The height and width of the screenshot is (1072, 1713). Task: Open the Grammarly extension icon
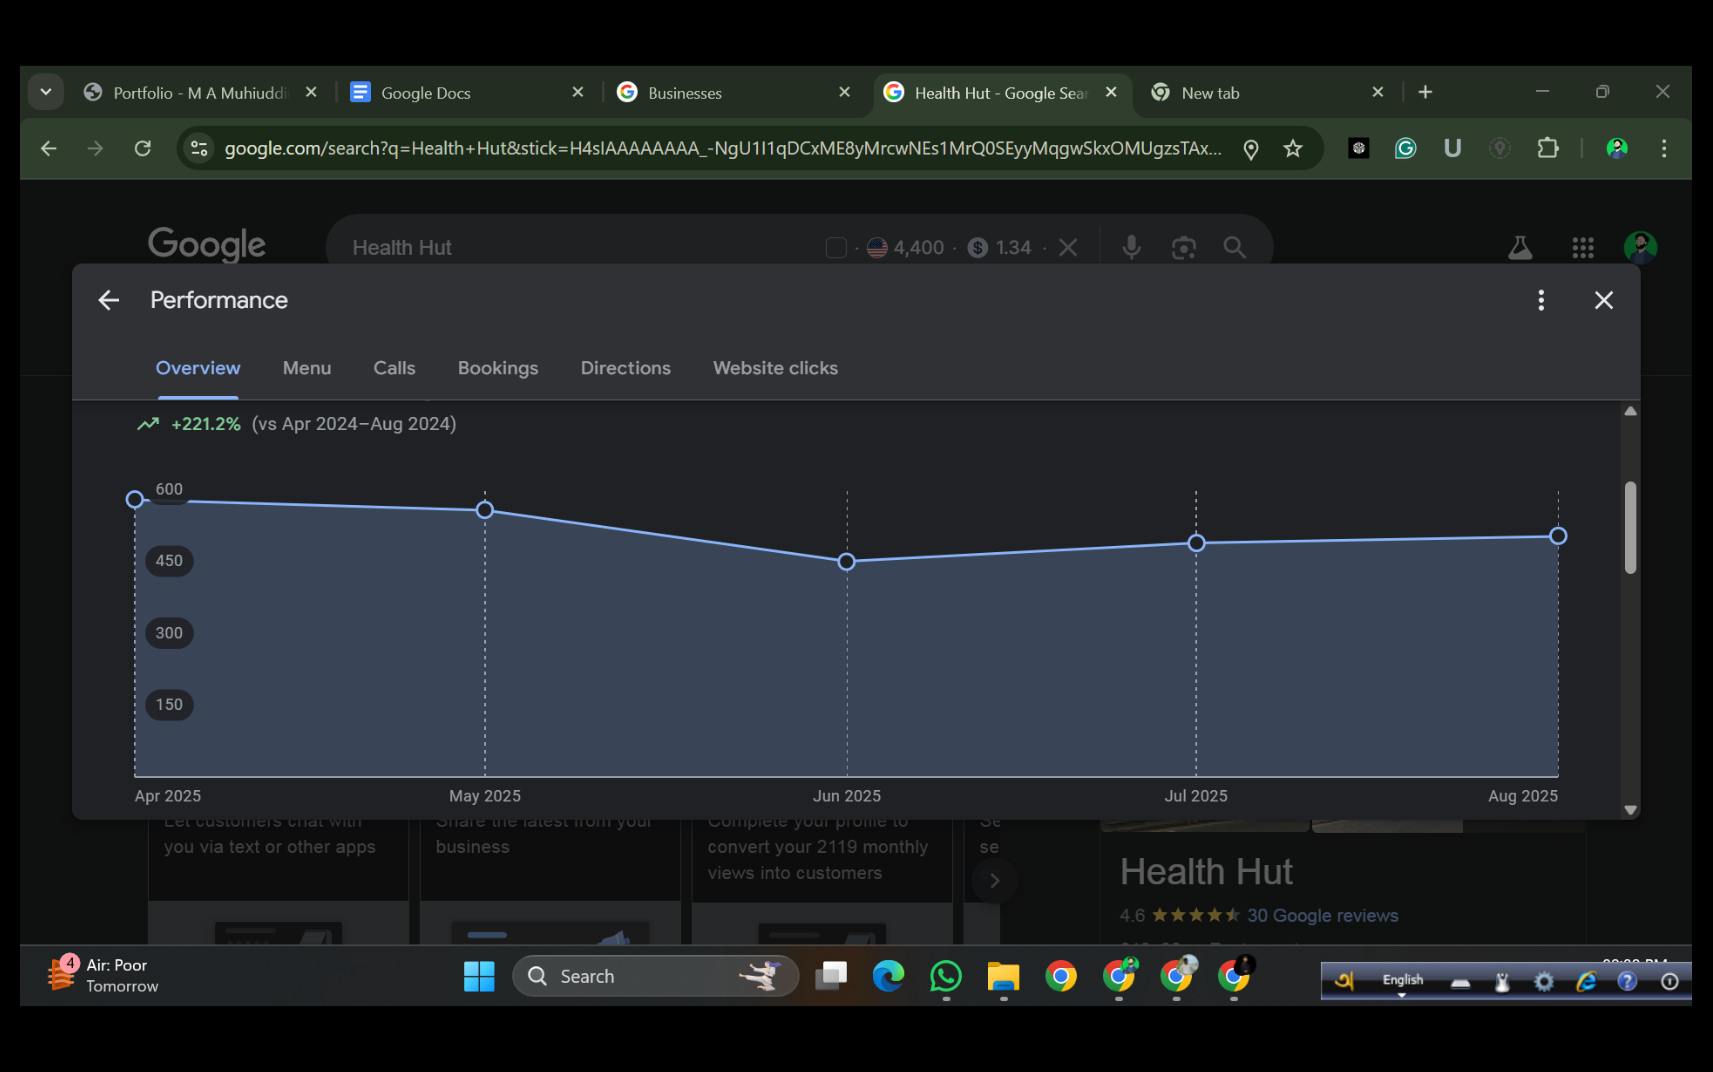click(x=1405, y=148)
